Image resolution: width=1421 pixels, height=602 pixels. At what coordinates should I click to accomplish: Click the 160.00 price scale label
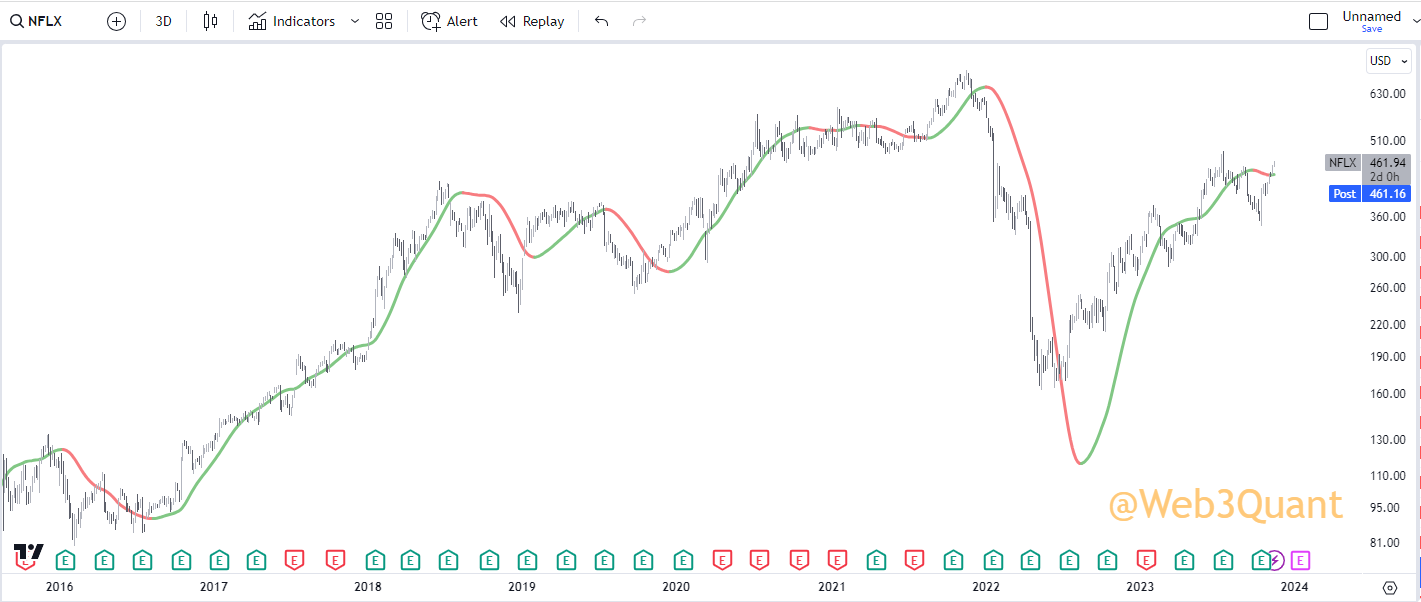pyautogui.click(x=1388, y=394)
